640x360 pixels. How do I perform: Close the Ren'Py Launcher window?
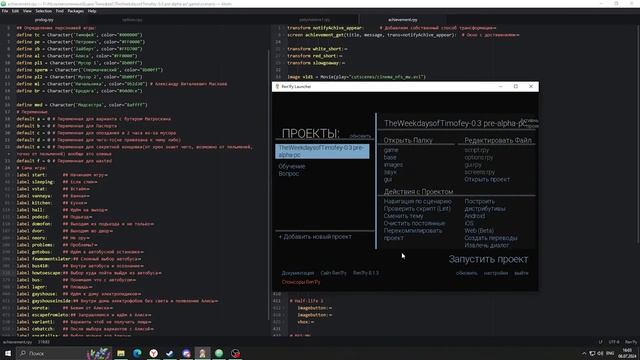[x=531, y=87]
